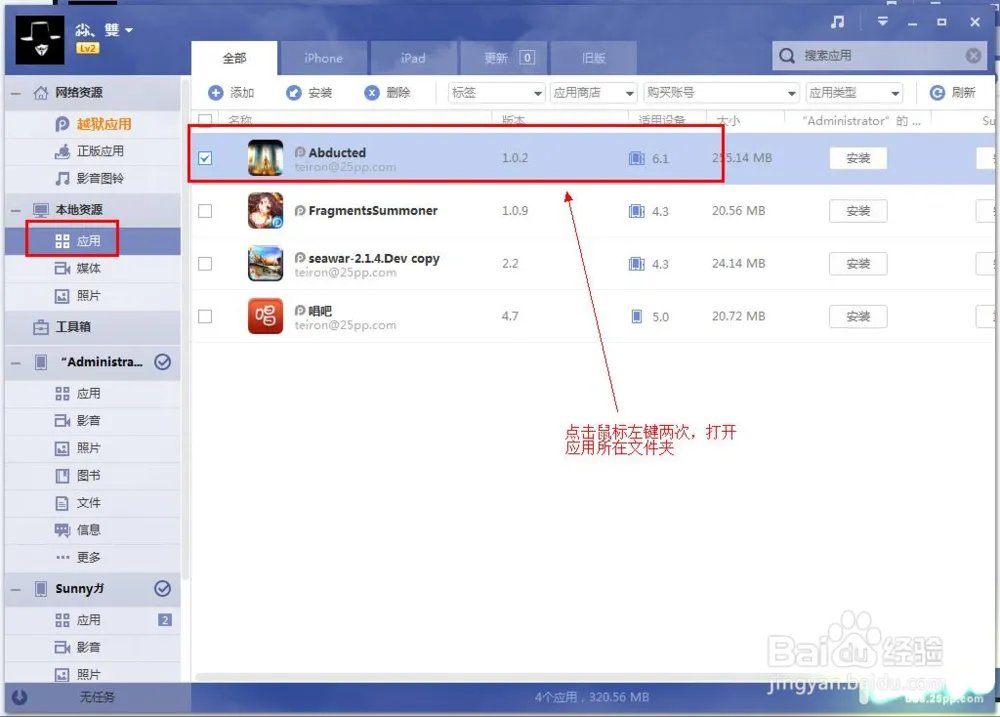Click the 唱吧 app icon
The height and width of the screenshot is (717, 1000).
(x=265, y=316)
